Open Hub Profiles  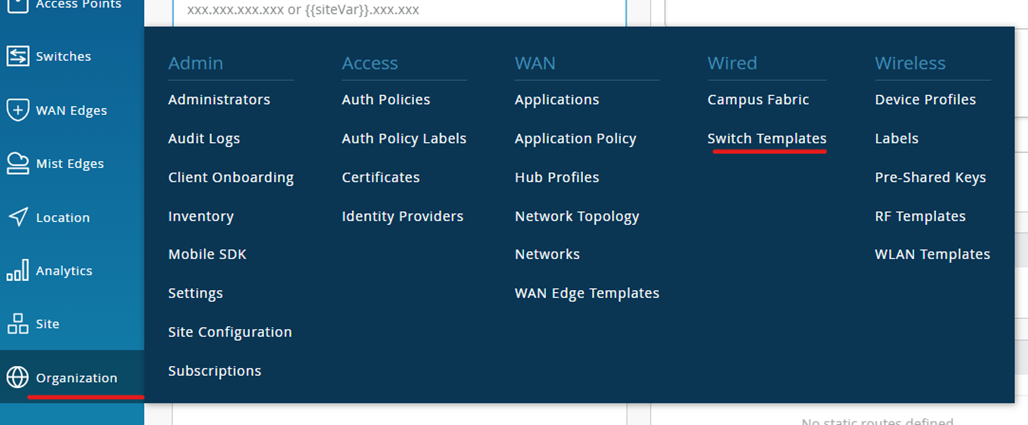[557, 177]
